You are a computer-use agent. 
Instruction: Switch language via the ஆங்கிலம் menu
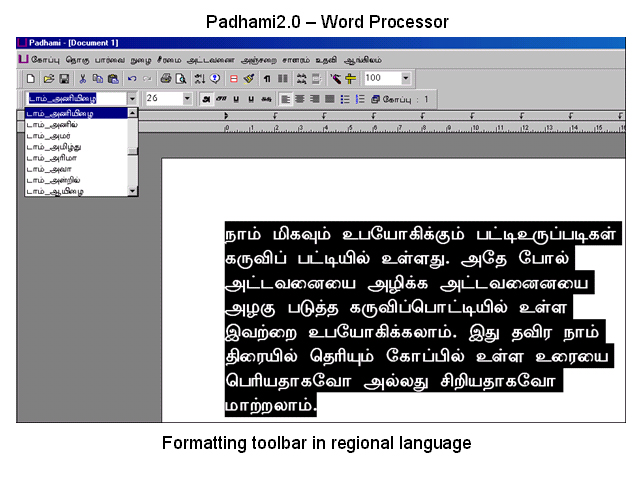(x=362, y=60)
